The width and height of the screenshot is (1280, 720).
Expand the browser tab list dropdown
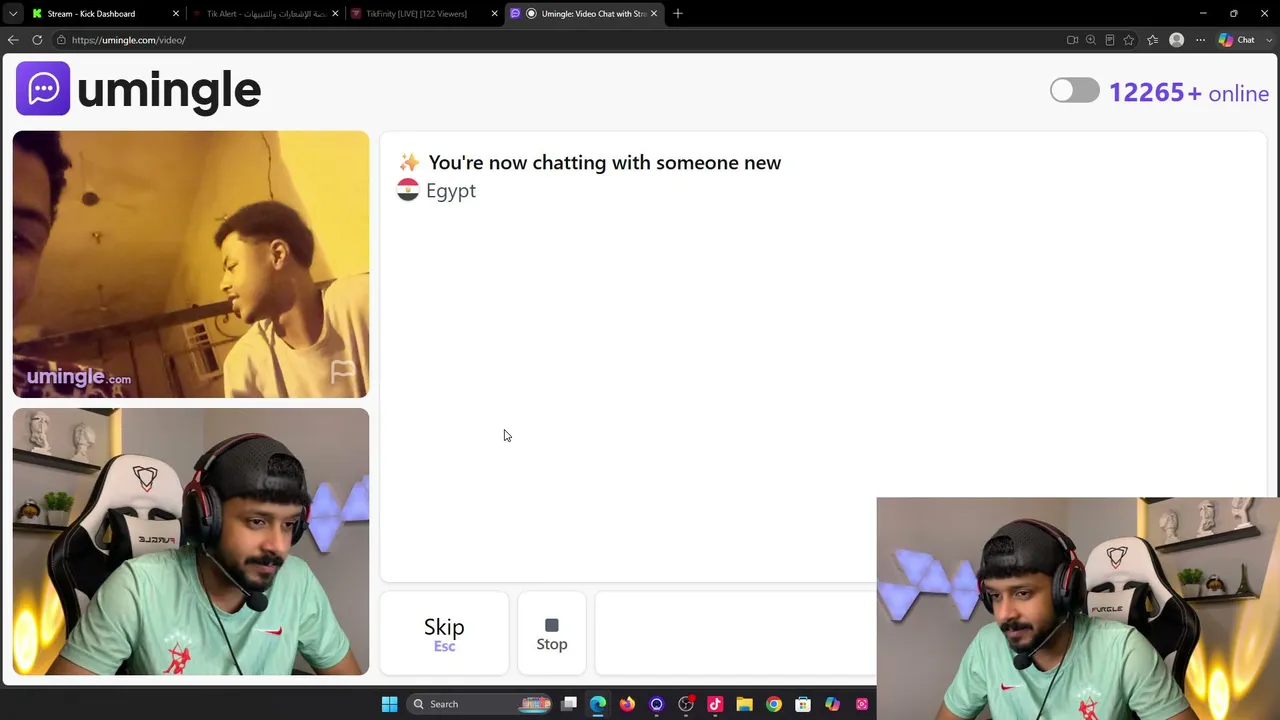point(13,13)
